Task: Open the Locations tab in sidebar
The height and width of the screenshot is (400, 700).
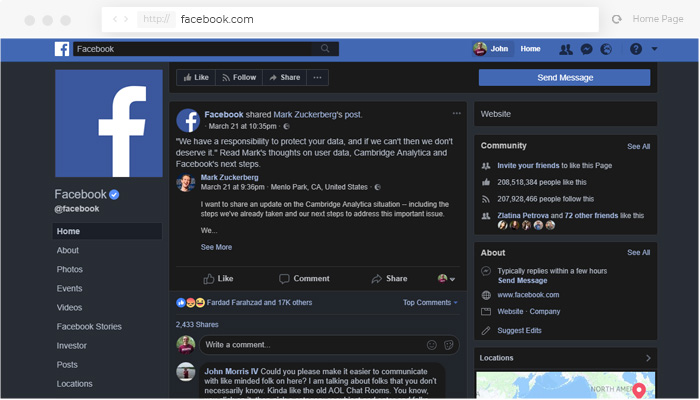Action: [75, 384]
